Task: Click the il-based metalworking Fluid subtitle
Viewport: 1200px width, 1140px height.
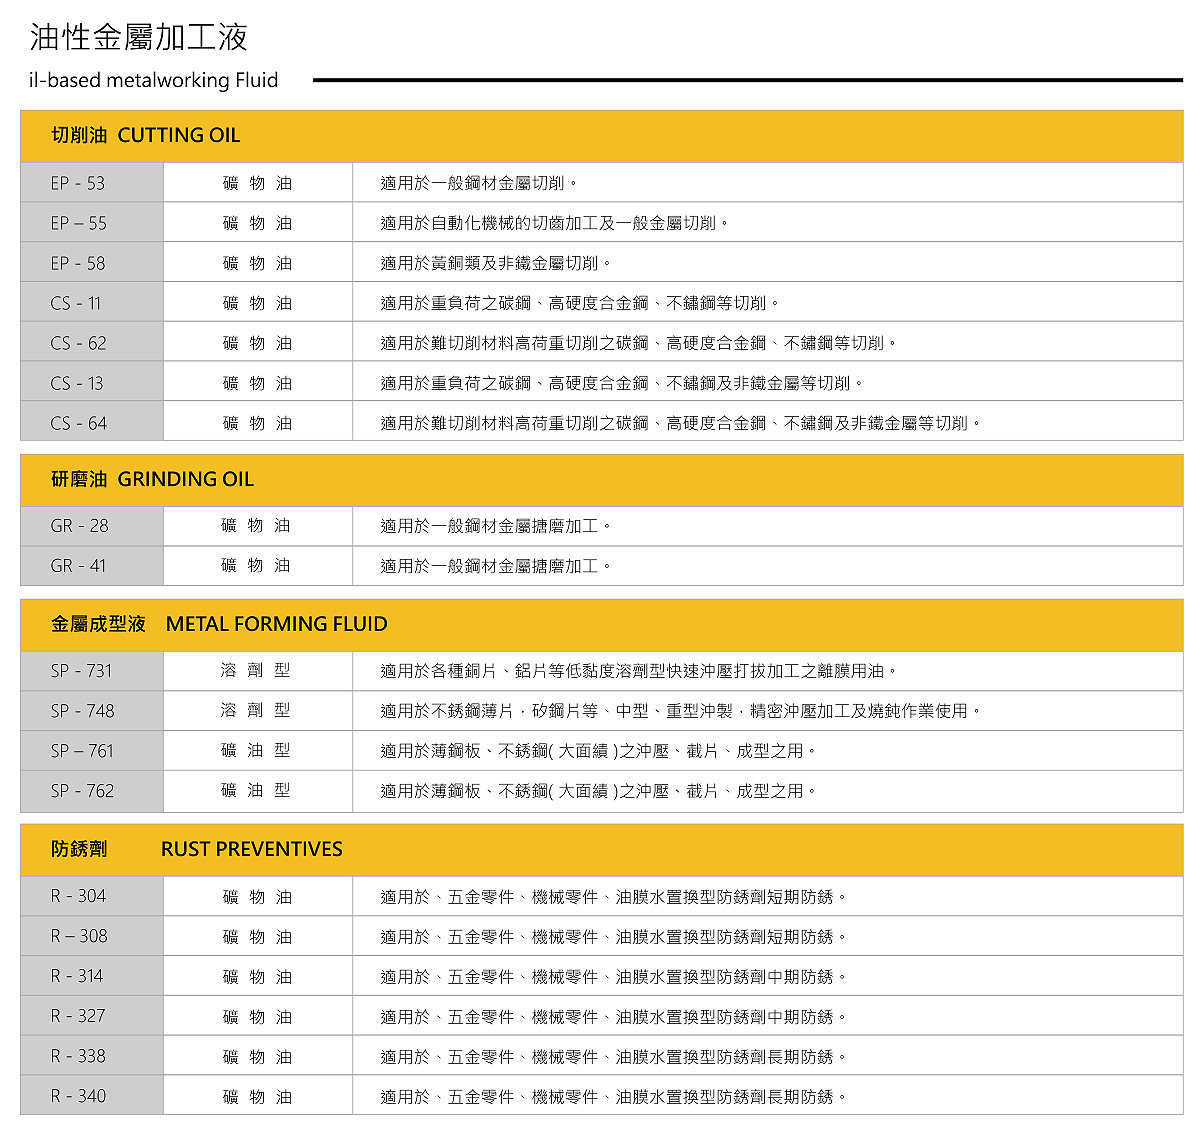Action: (153, 80)
